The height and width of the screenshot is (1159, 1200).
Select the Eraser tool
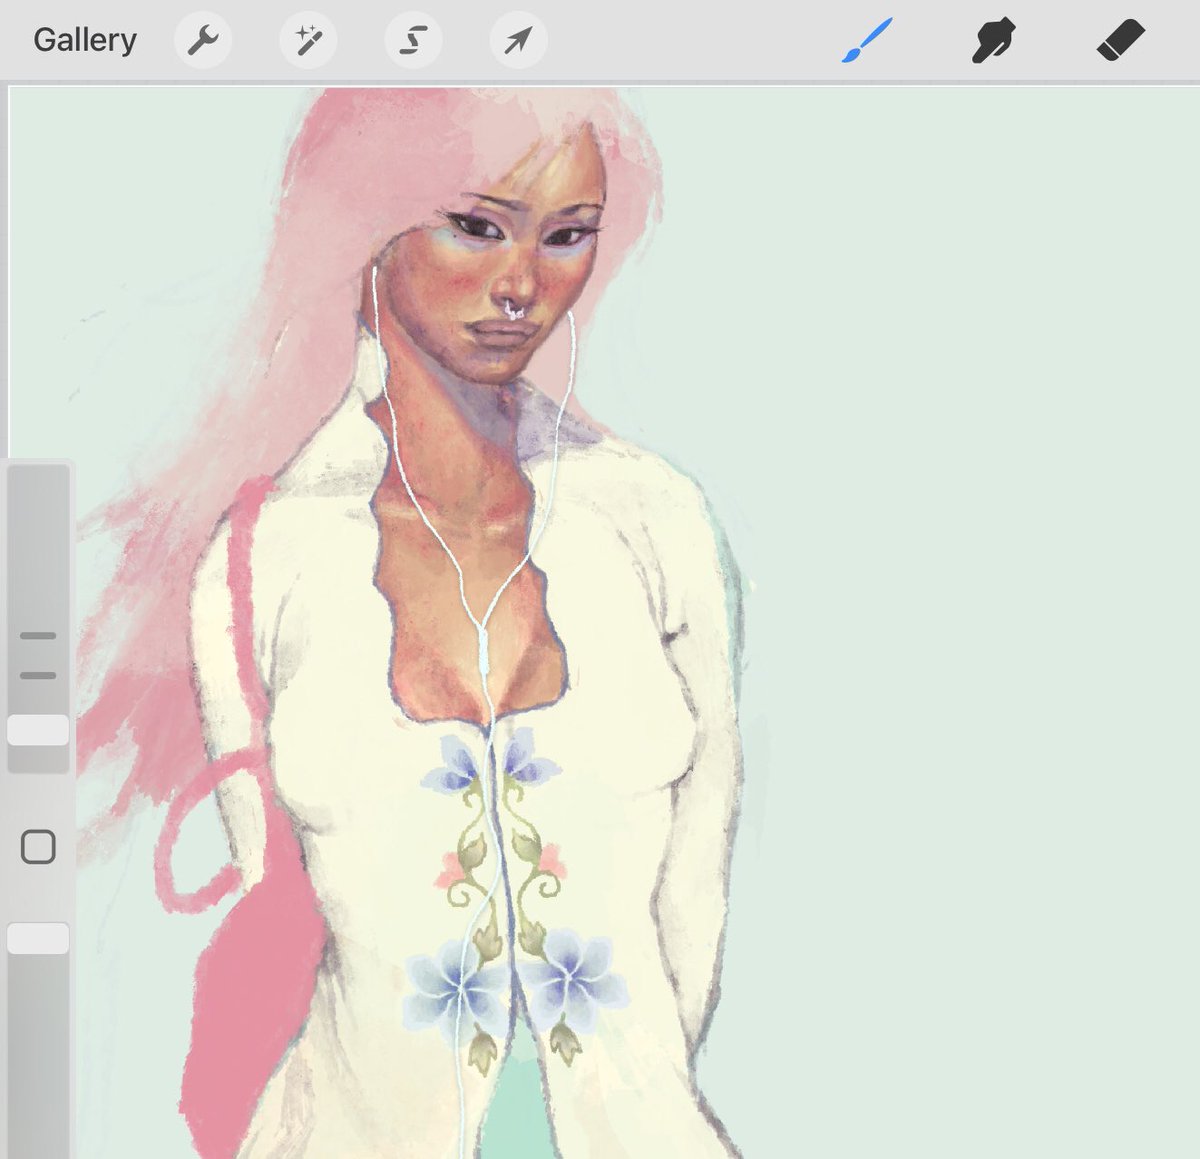[x=1120, y=40]
